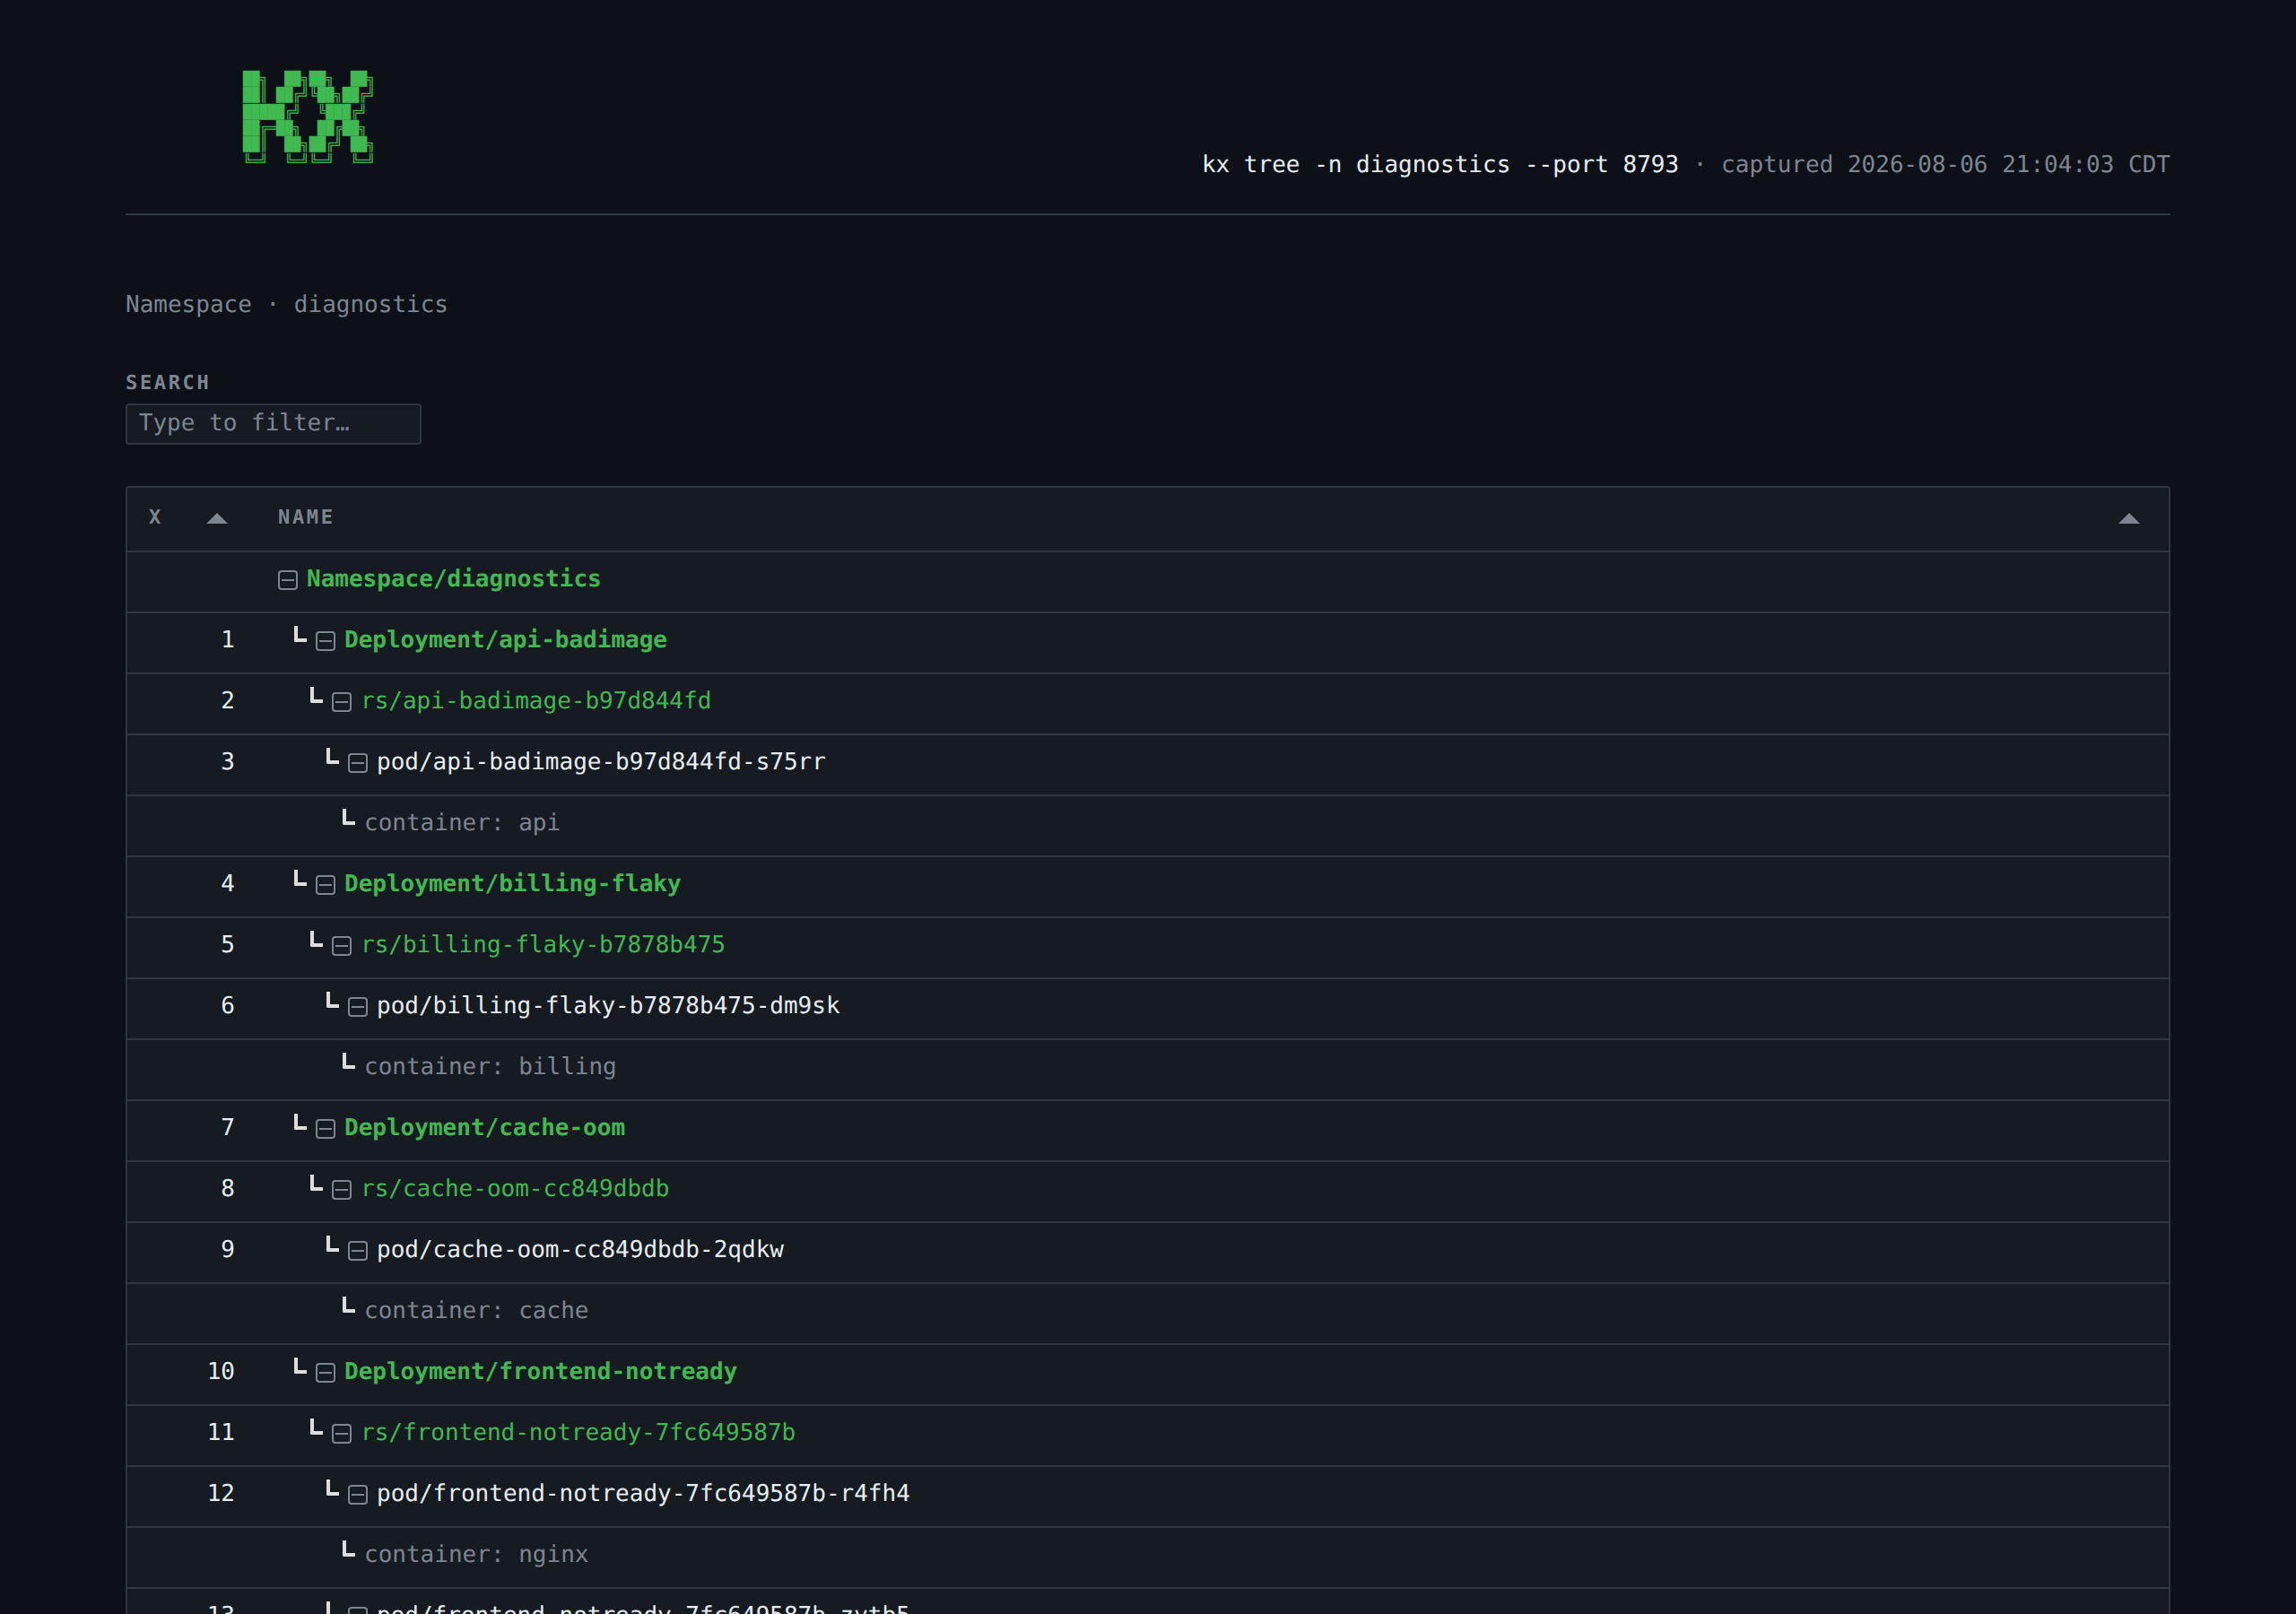The height and width of the screenshot is (1614, 2296).
Task: Click the KX logo
Action: point(308,116)
